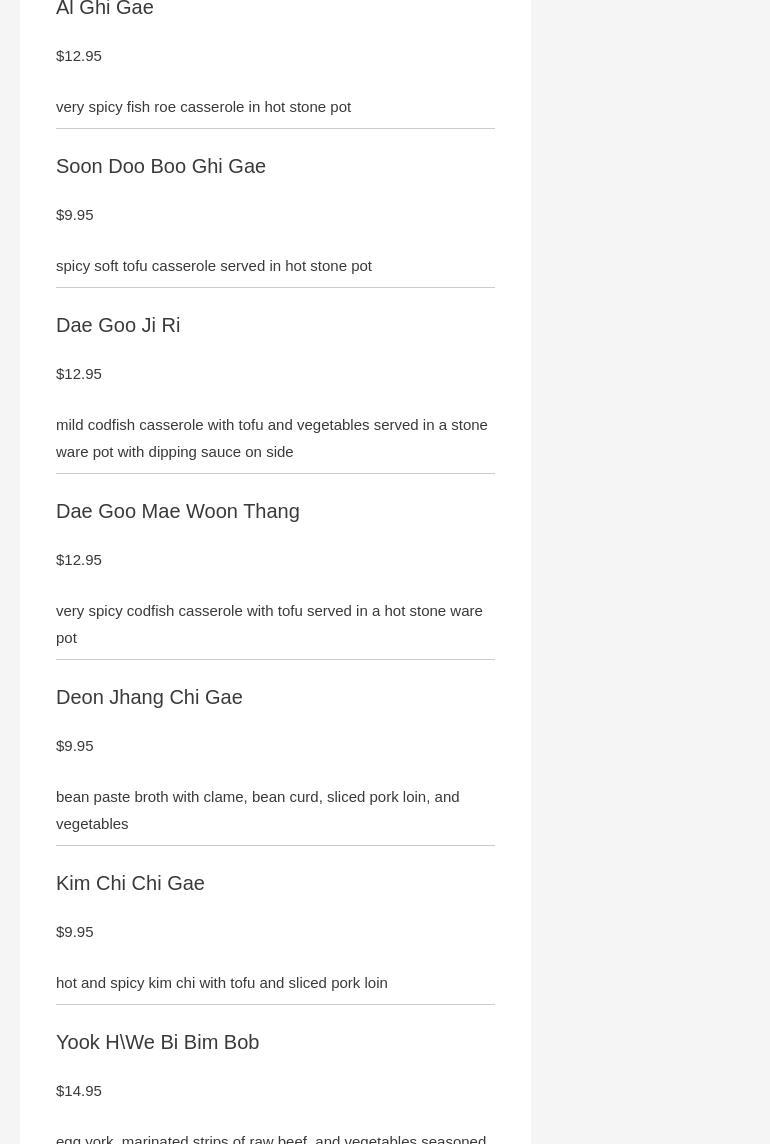Click the Yook H\We Bi Bim Bob heading
This screenshot has height=1144, width=770.
click(x=157, y=1042)
